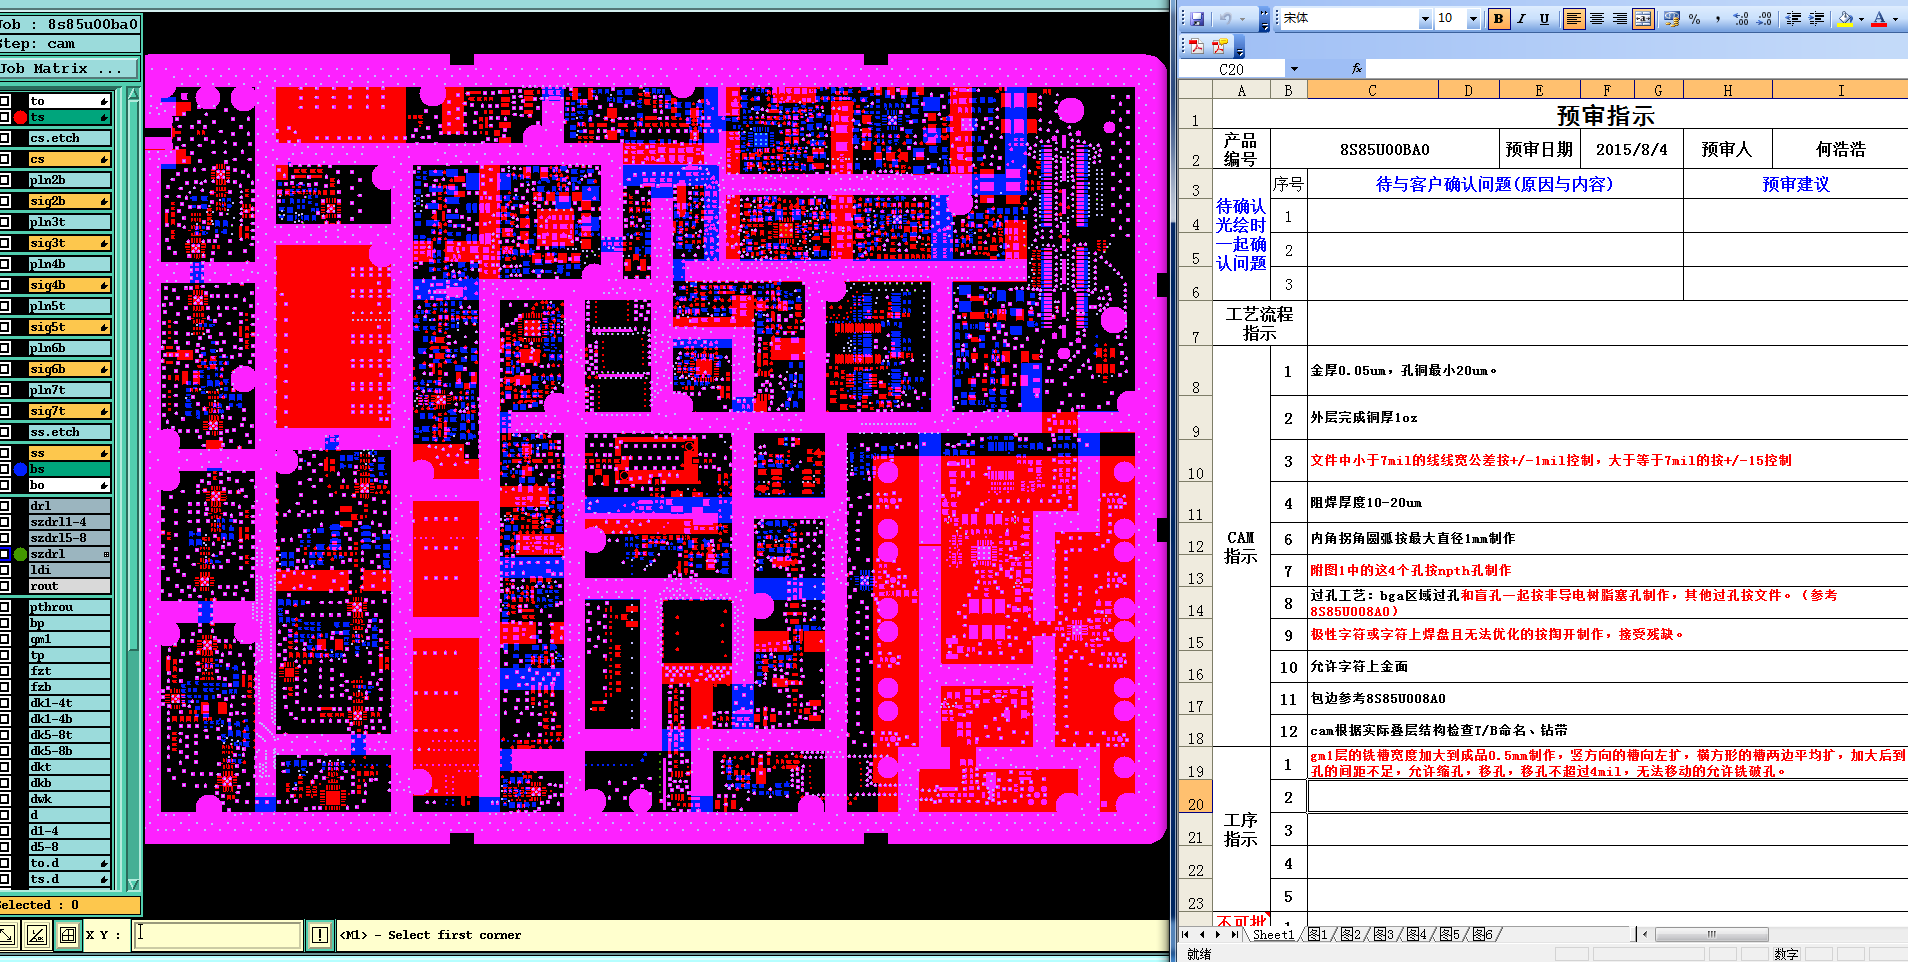Image resolution: width=1908 pixels, height=962 pixels.
Task: Open the Name Box dropdown arrow
Action: coord(1294,69)
